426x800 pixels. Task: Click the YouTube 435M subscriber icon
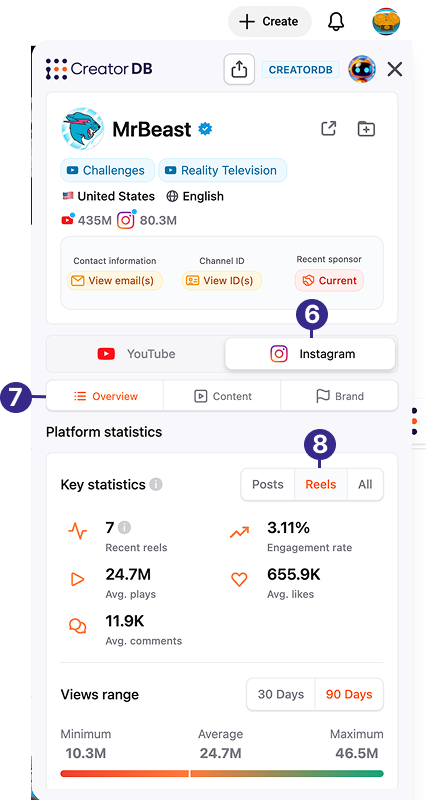pyautogui.click(x=67, y=220)
